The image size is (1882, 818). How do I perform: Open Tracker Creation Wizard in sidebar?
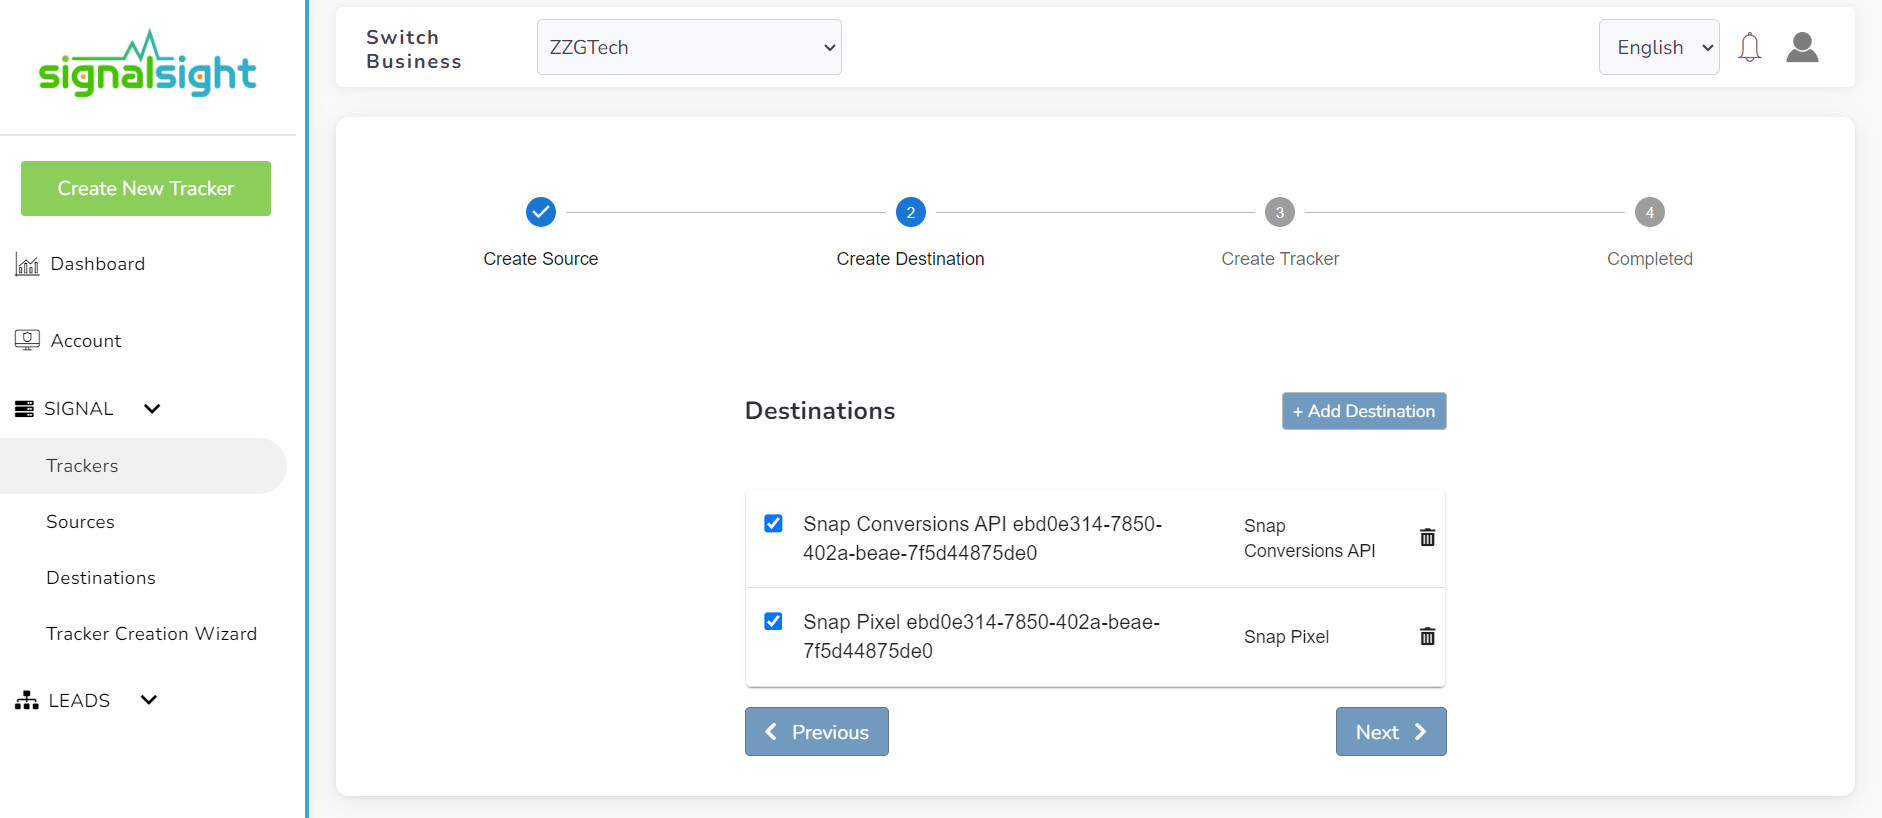tap(151, 634)
